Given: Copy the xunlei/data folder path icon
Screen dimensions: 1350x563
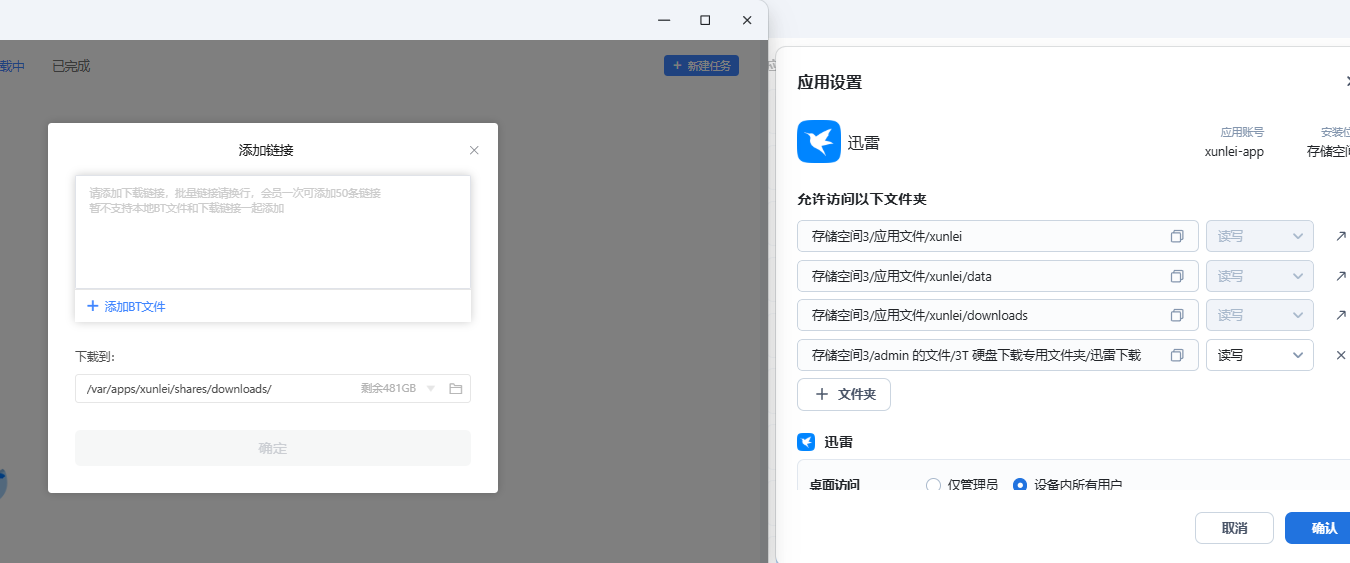Looking at the screenshot, I should click(x=1177, y=276).
